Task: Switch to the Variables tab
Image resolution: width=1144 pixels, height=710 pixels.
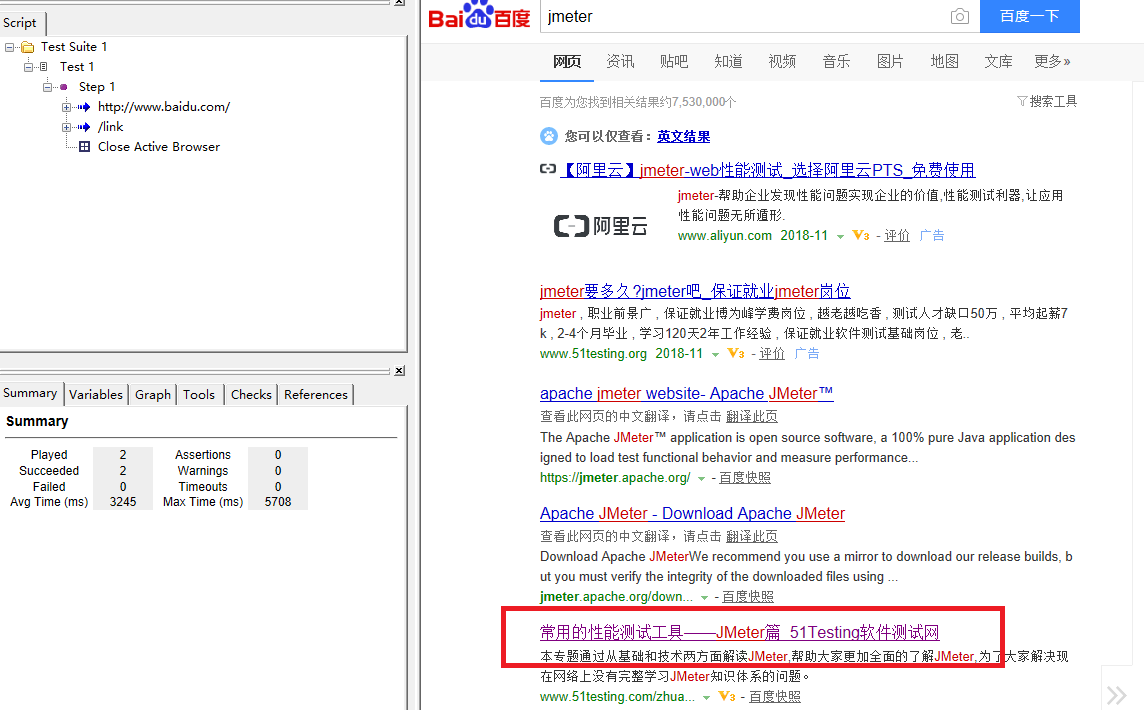Action: tap(96, 395)
